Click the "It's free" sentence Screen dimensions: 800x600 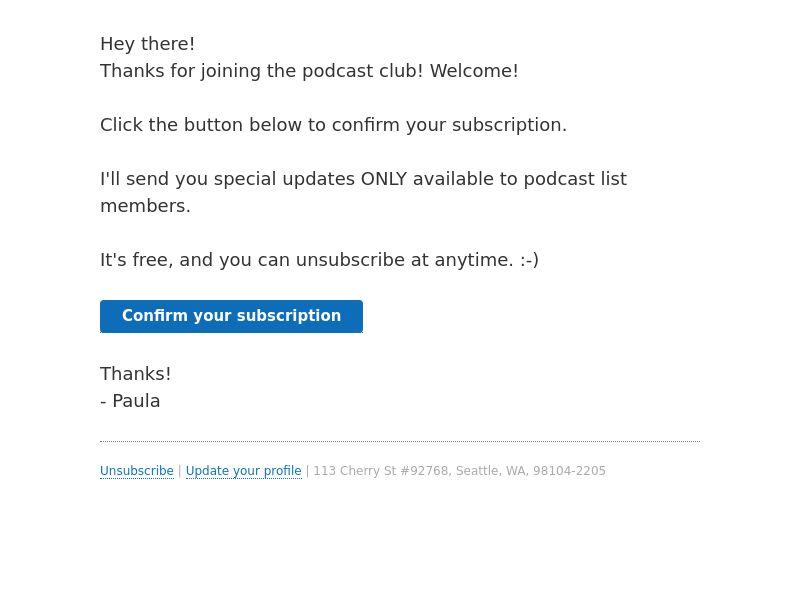pos(319,260)
